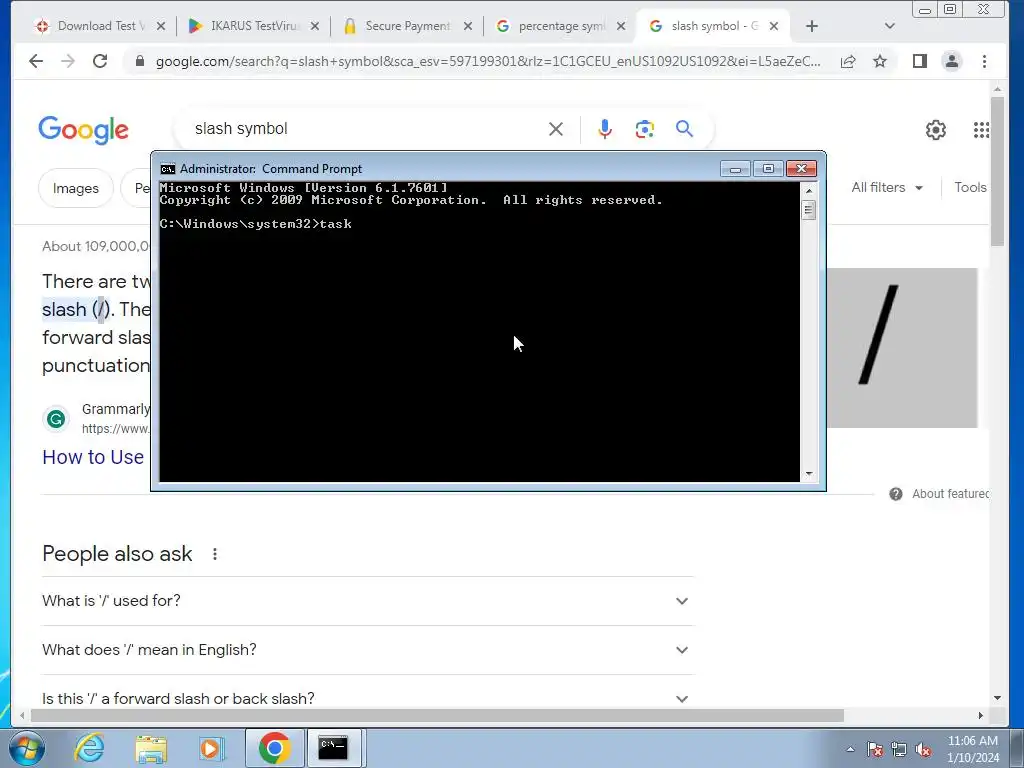Click About featured snippets help
The image size is (1024, 768).
[x=938, y=494]
